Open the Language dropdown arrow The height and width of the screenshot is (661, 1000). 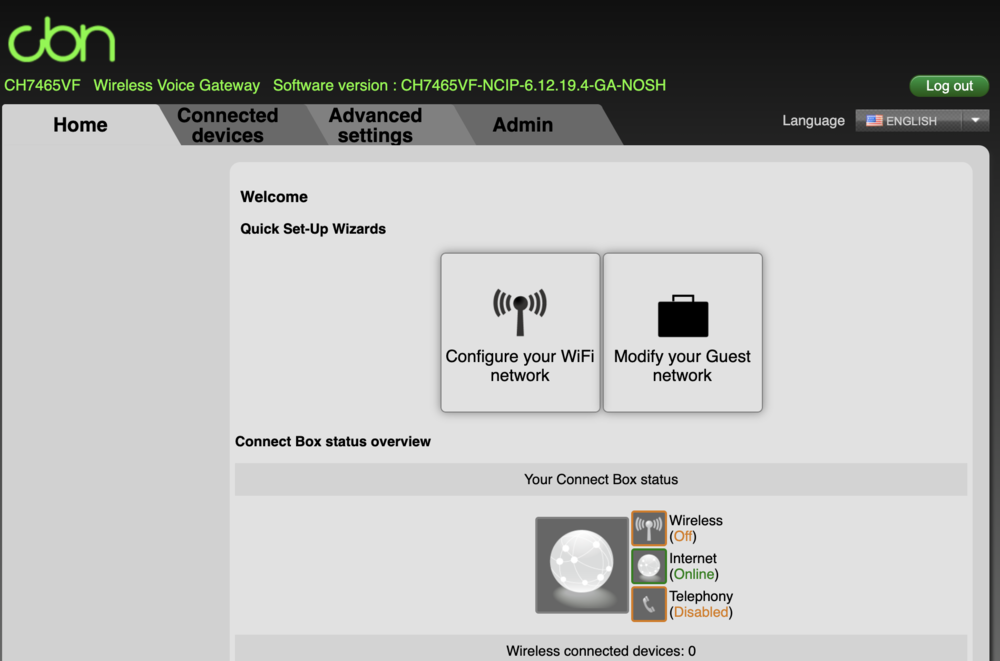coord(975,121)
